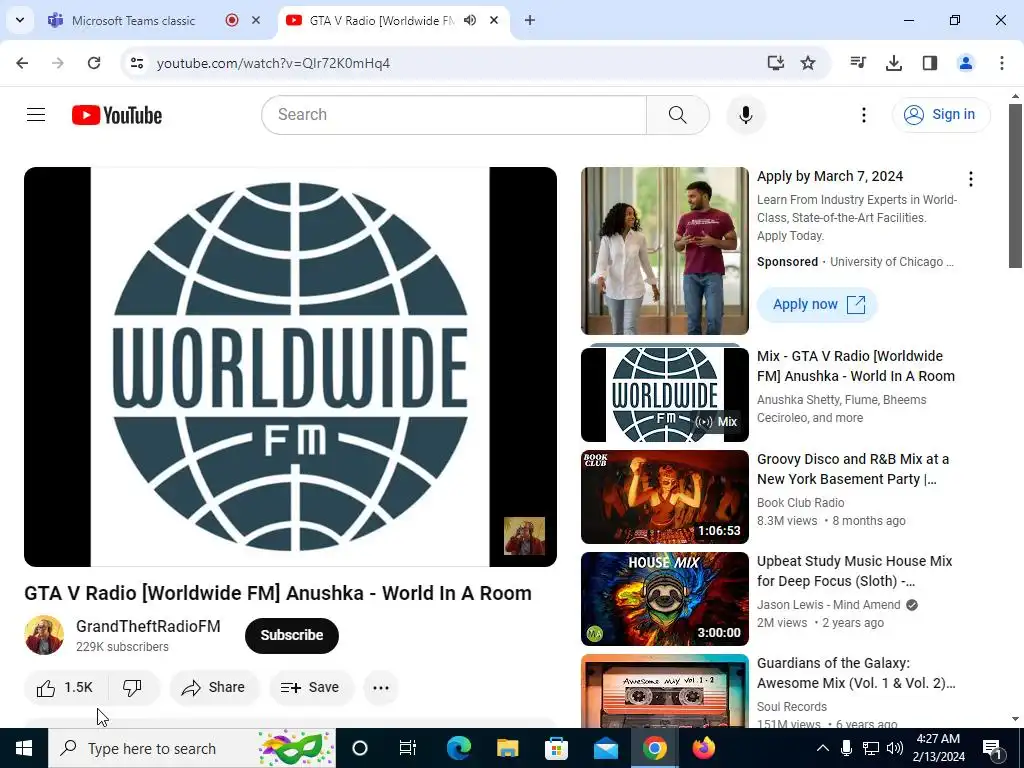
Task: Open Mail app from taskbar
Action: [605, 748]
